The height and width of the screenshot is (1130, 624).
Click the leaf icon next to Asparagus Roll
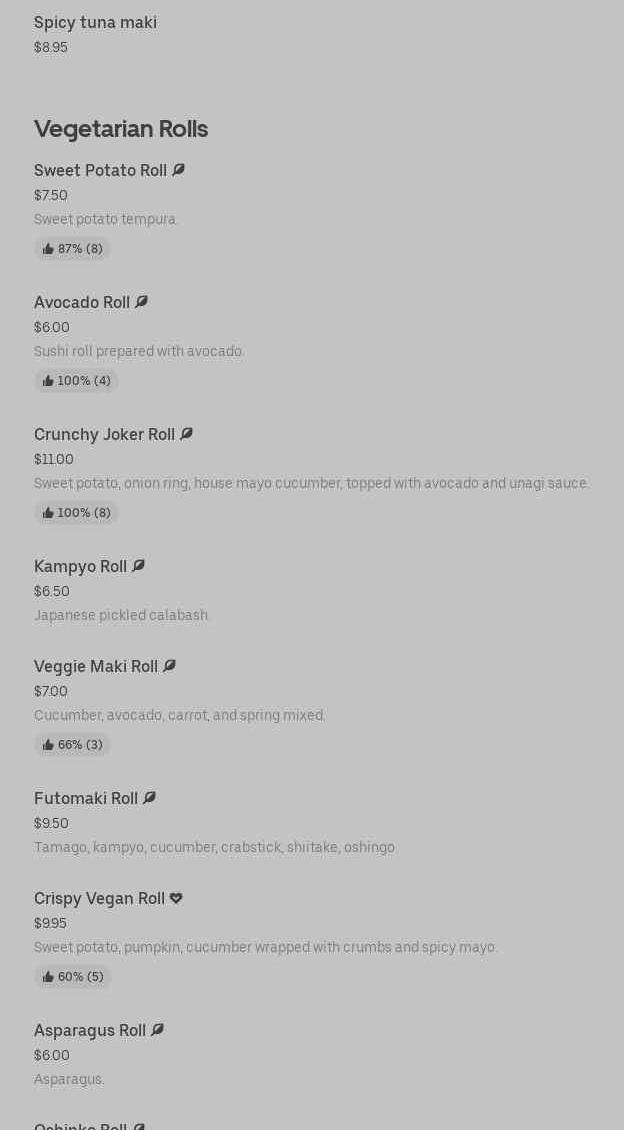click(x=157, y=1030)
